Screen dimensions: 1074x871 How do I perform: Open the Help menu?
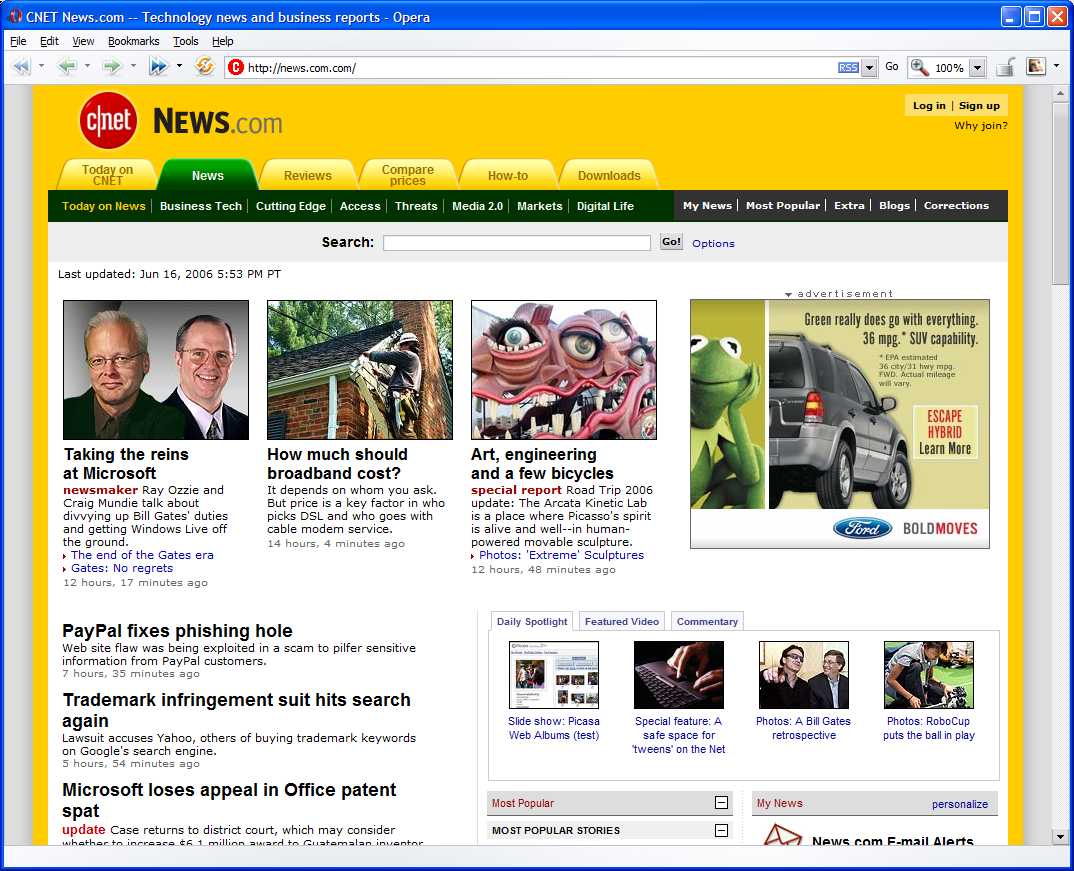223,41
